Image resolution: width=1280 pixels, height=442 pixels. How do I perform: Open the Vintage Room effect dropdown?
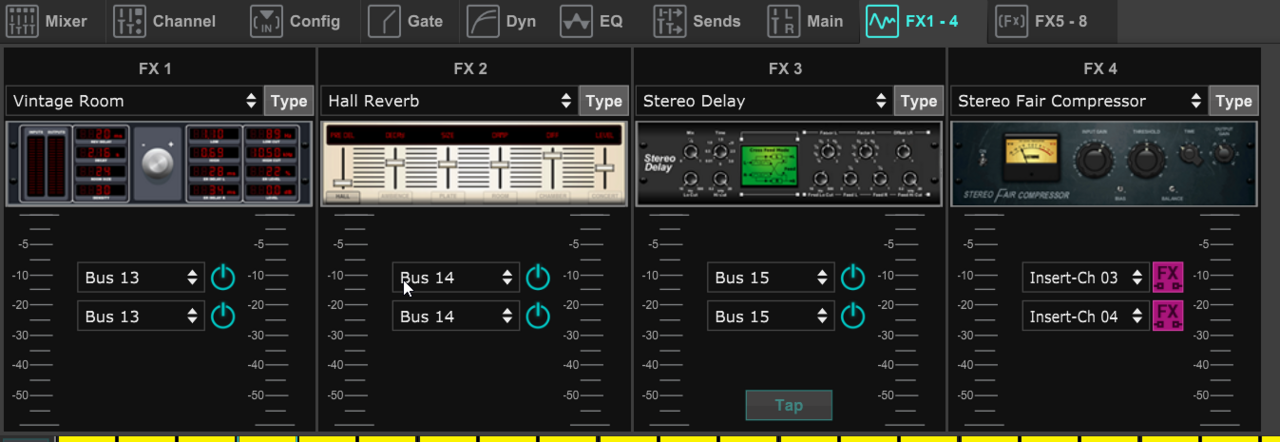tap(134, 101)
